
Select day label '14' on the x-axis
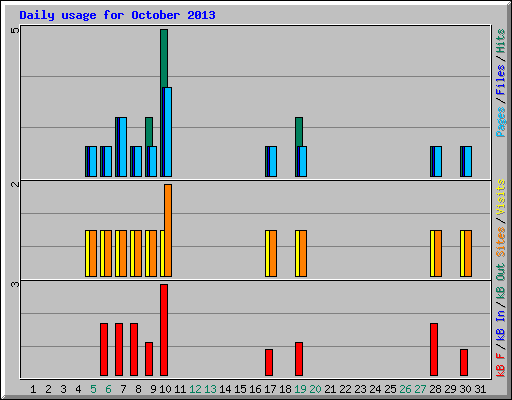(225, 389)
